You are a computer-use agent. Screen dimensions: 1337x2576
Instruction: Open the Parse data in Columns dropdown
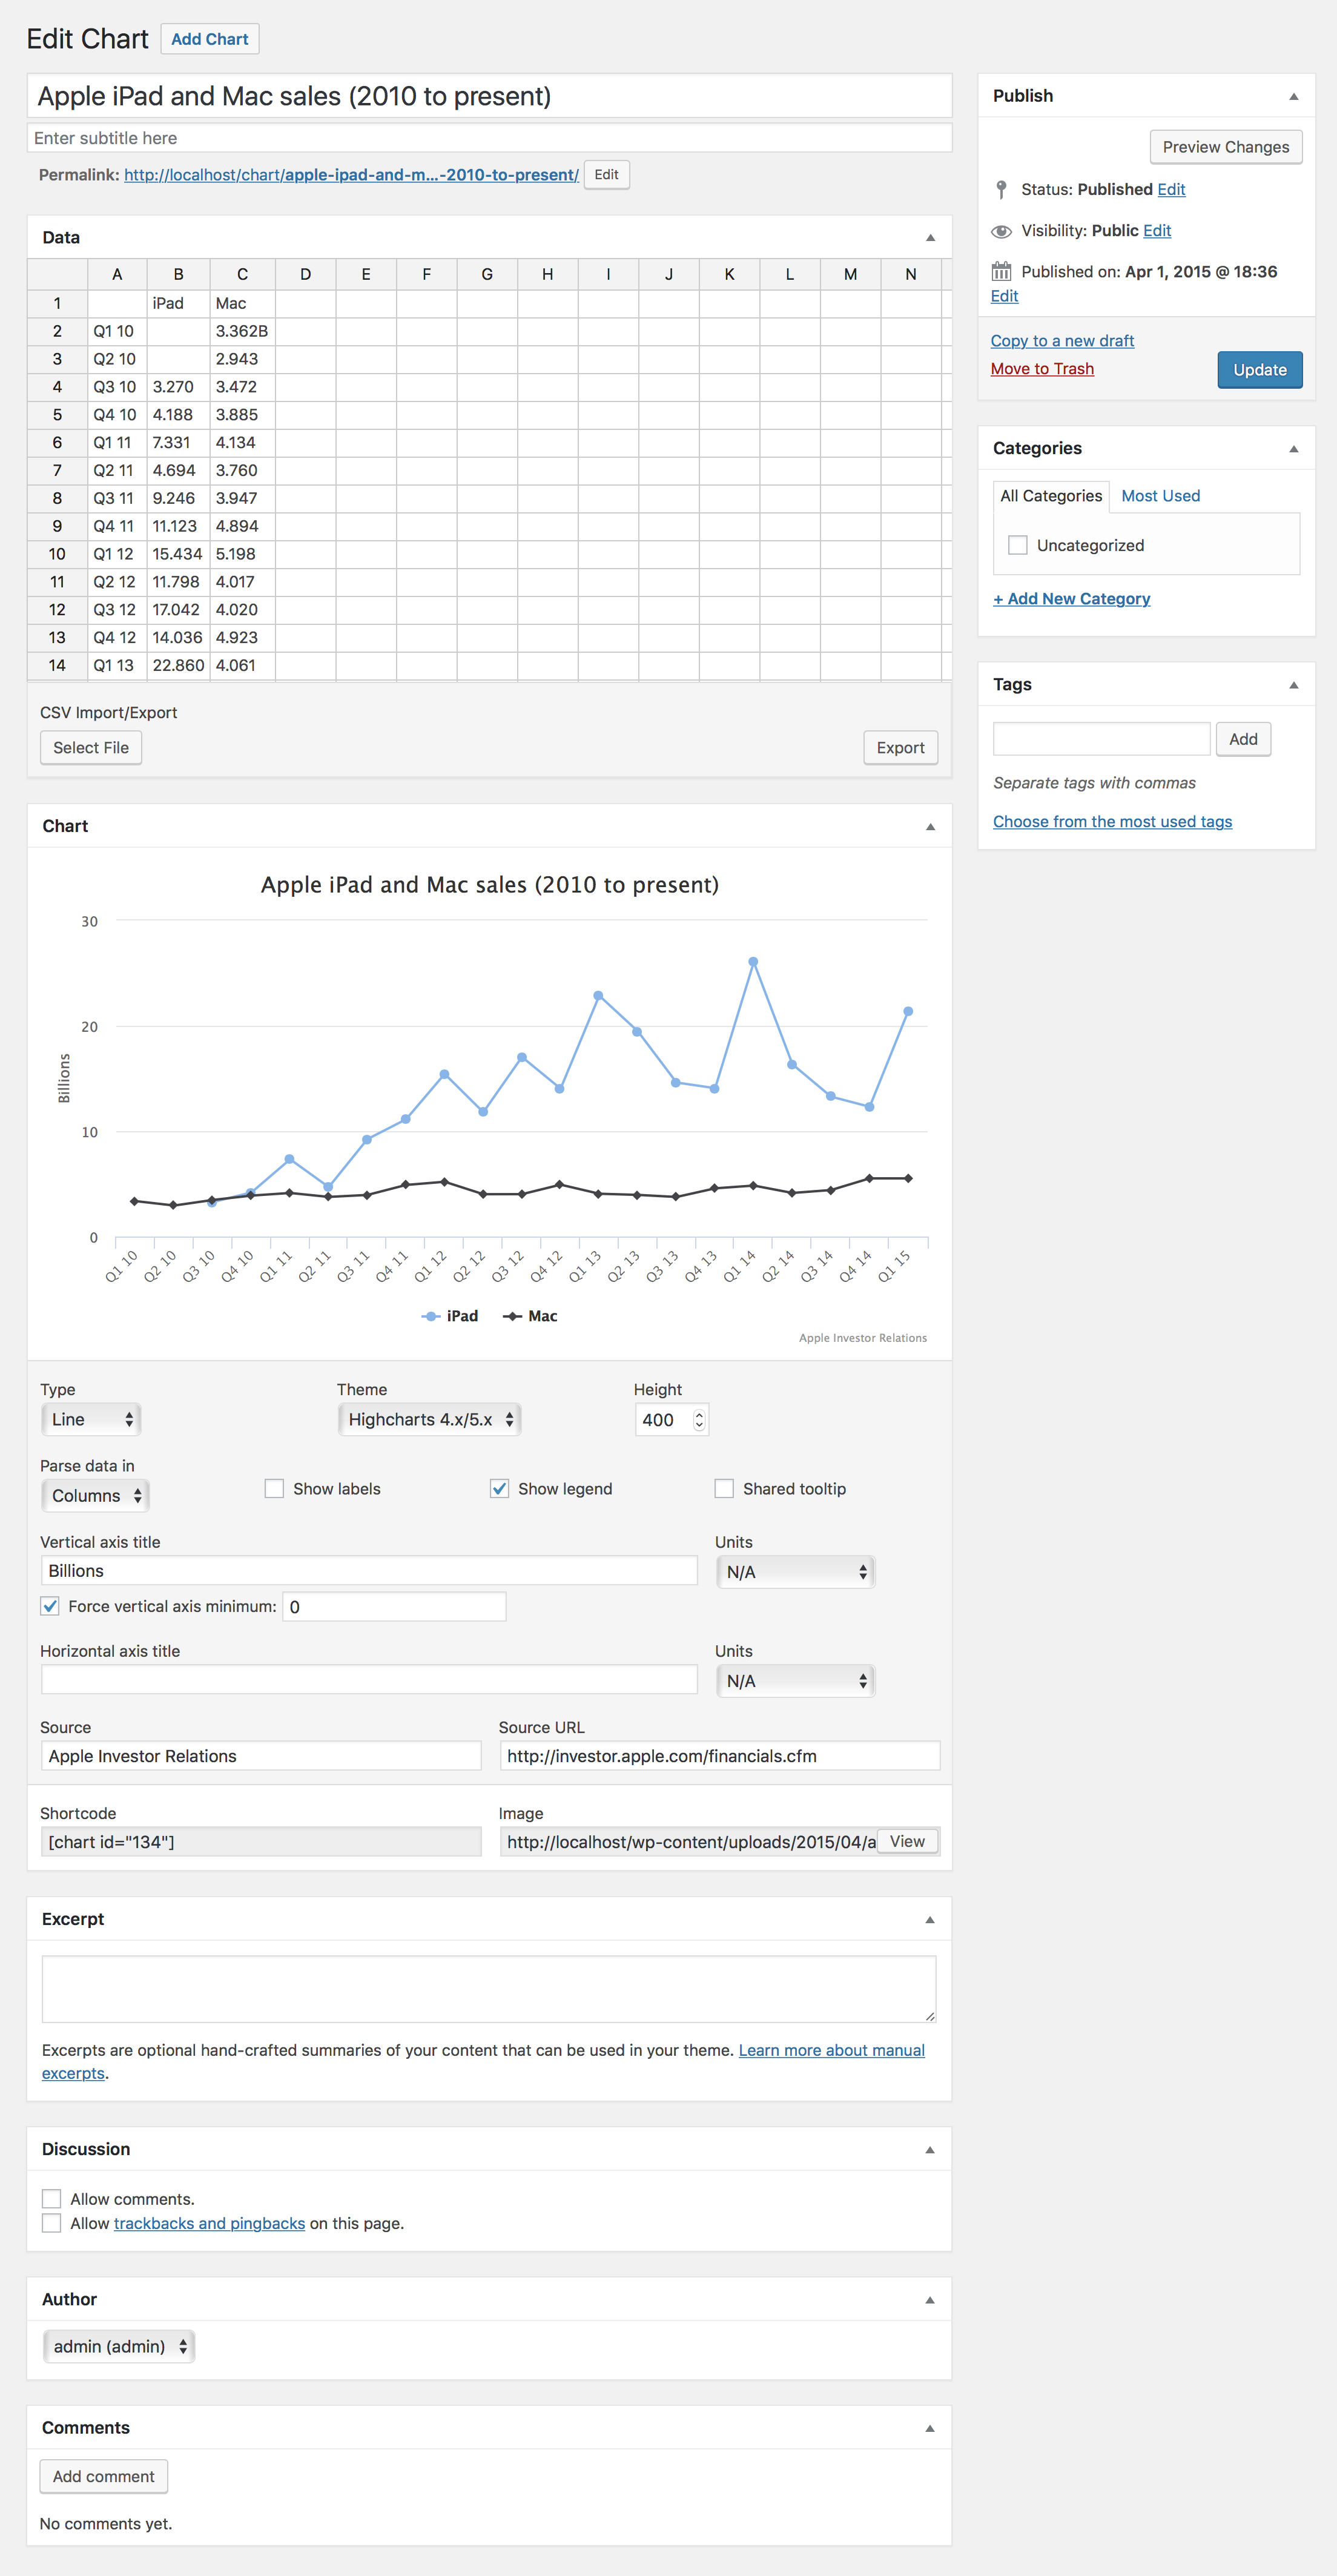[95, 1496]
